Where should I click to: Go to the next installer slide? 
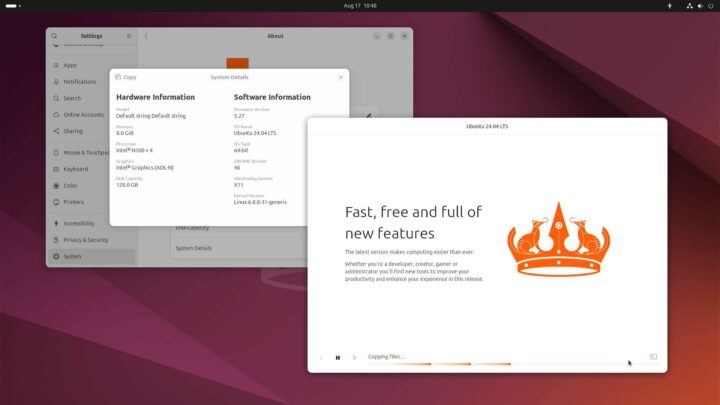tap(354, 357)
